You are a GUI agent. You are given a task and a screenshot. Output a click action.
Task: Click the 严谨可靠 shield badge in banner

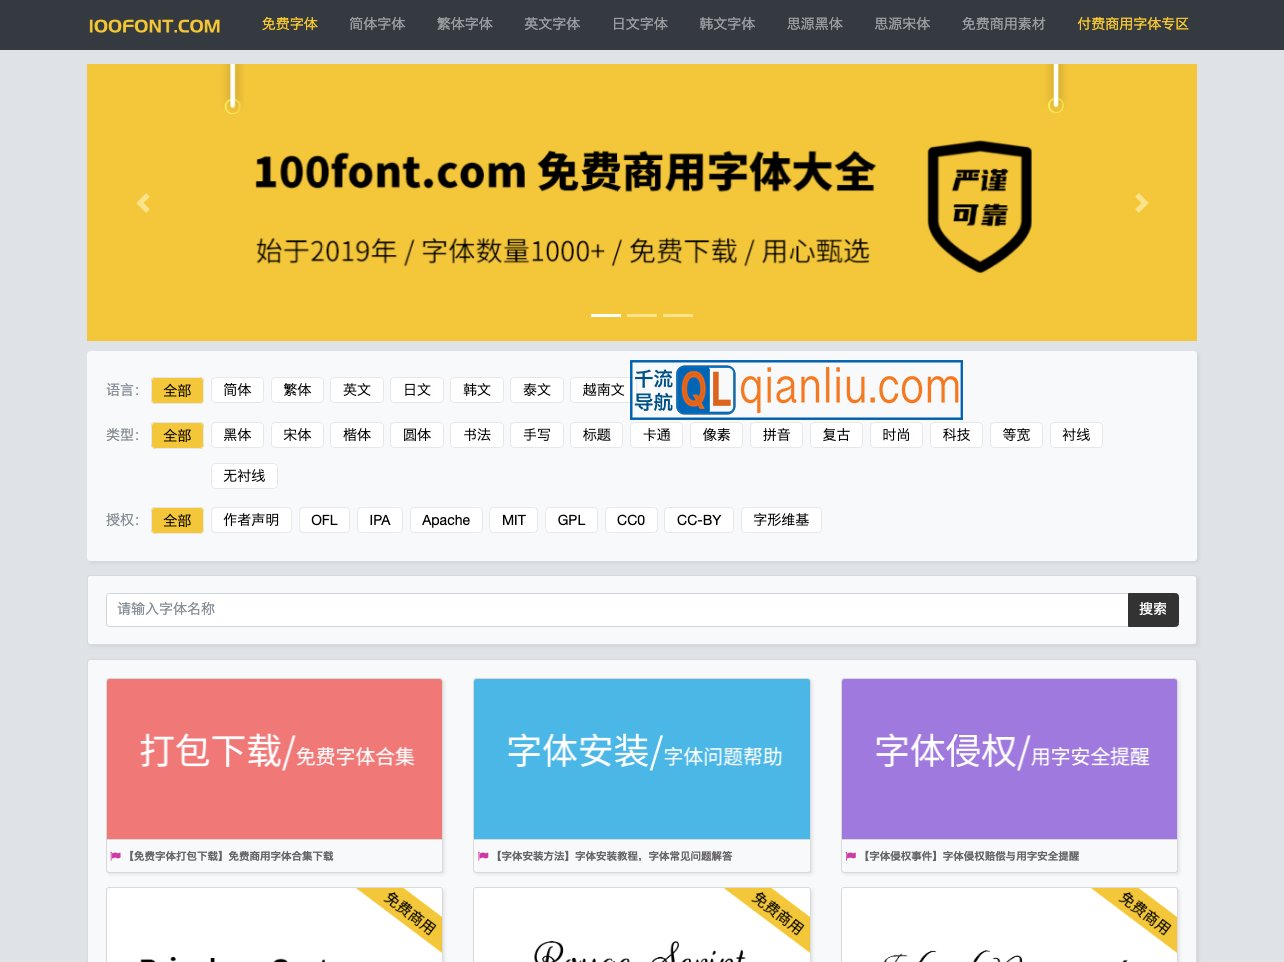pyautogui.click(x=980, y=207)
